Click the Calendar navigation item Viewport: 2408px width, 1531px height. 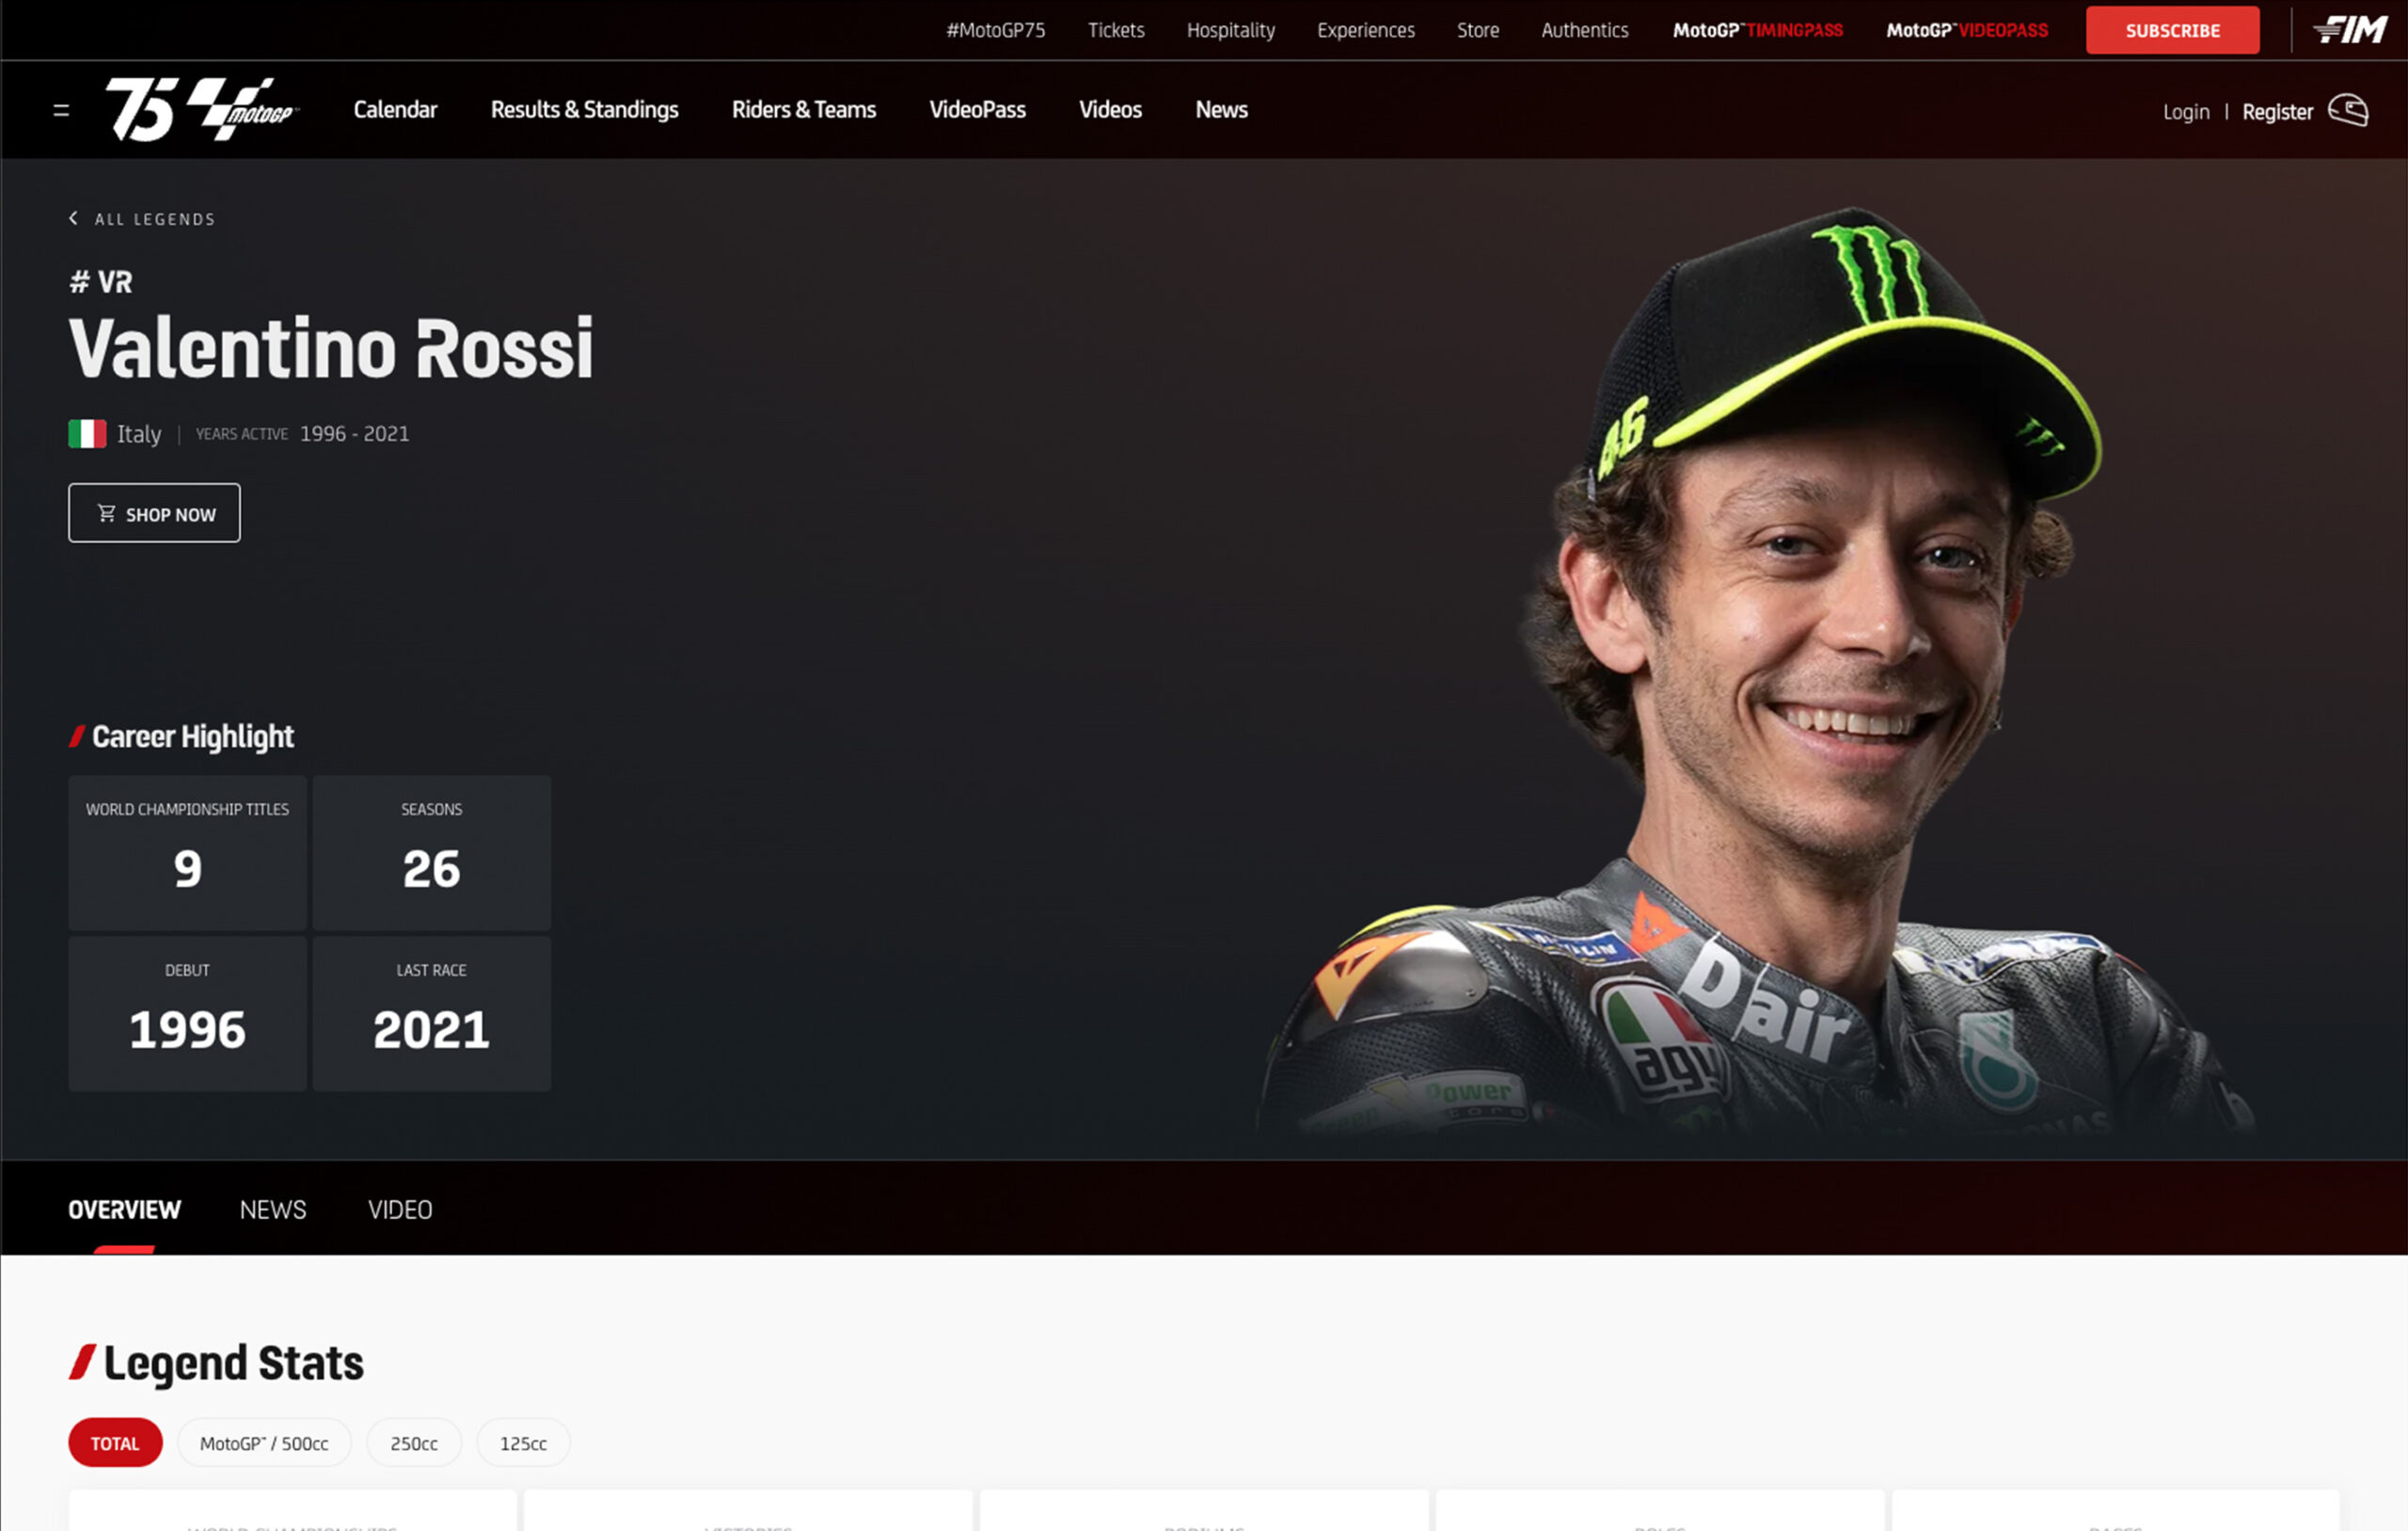(395, 110)
